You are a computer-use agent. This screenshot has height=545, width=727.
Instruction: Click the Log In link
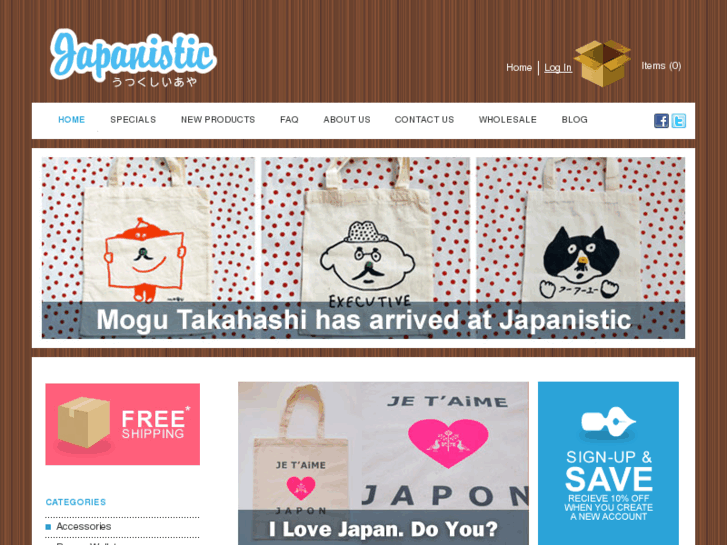[558, 68]
